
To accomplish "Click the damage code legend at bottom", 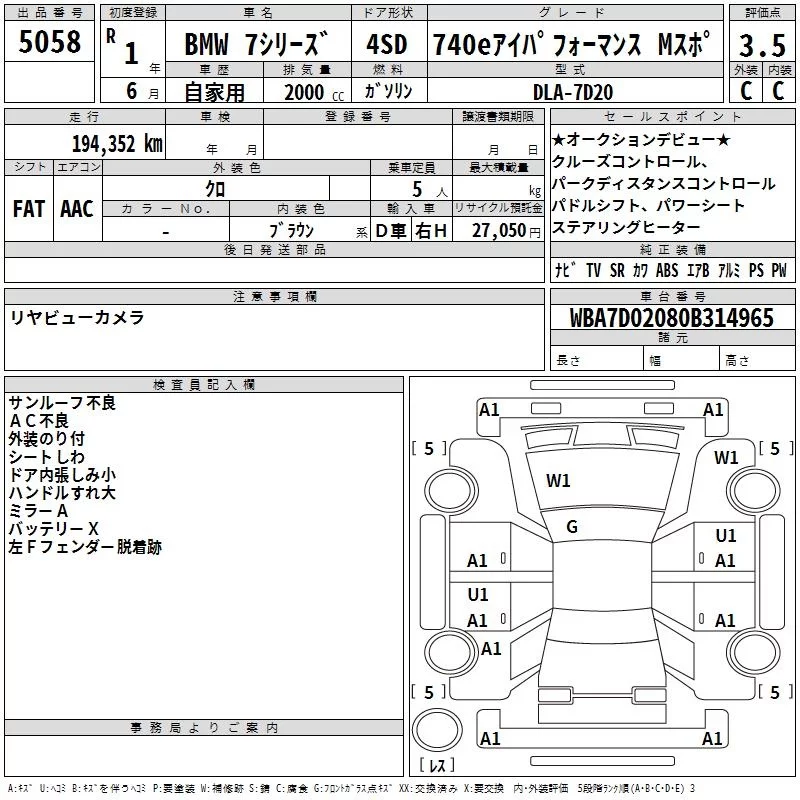I will pyautogui.click(x=352, y=788).
